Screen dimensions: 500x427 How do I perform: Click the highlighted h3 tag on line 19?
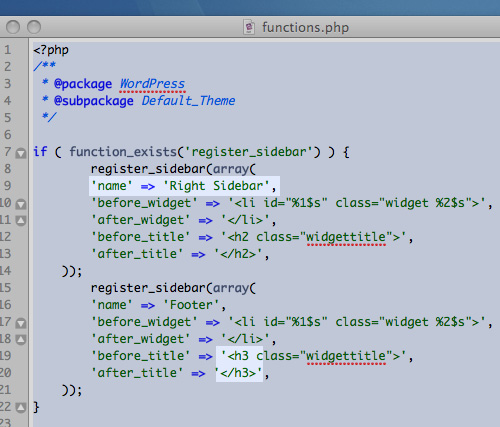[238, 356]
